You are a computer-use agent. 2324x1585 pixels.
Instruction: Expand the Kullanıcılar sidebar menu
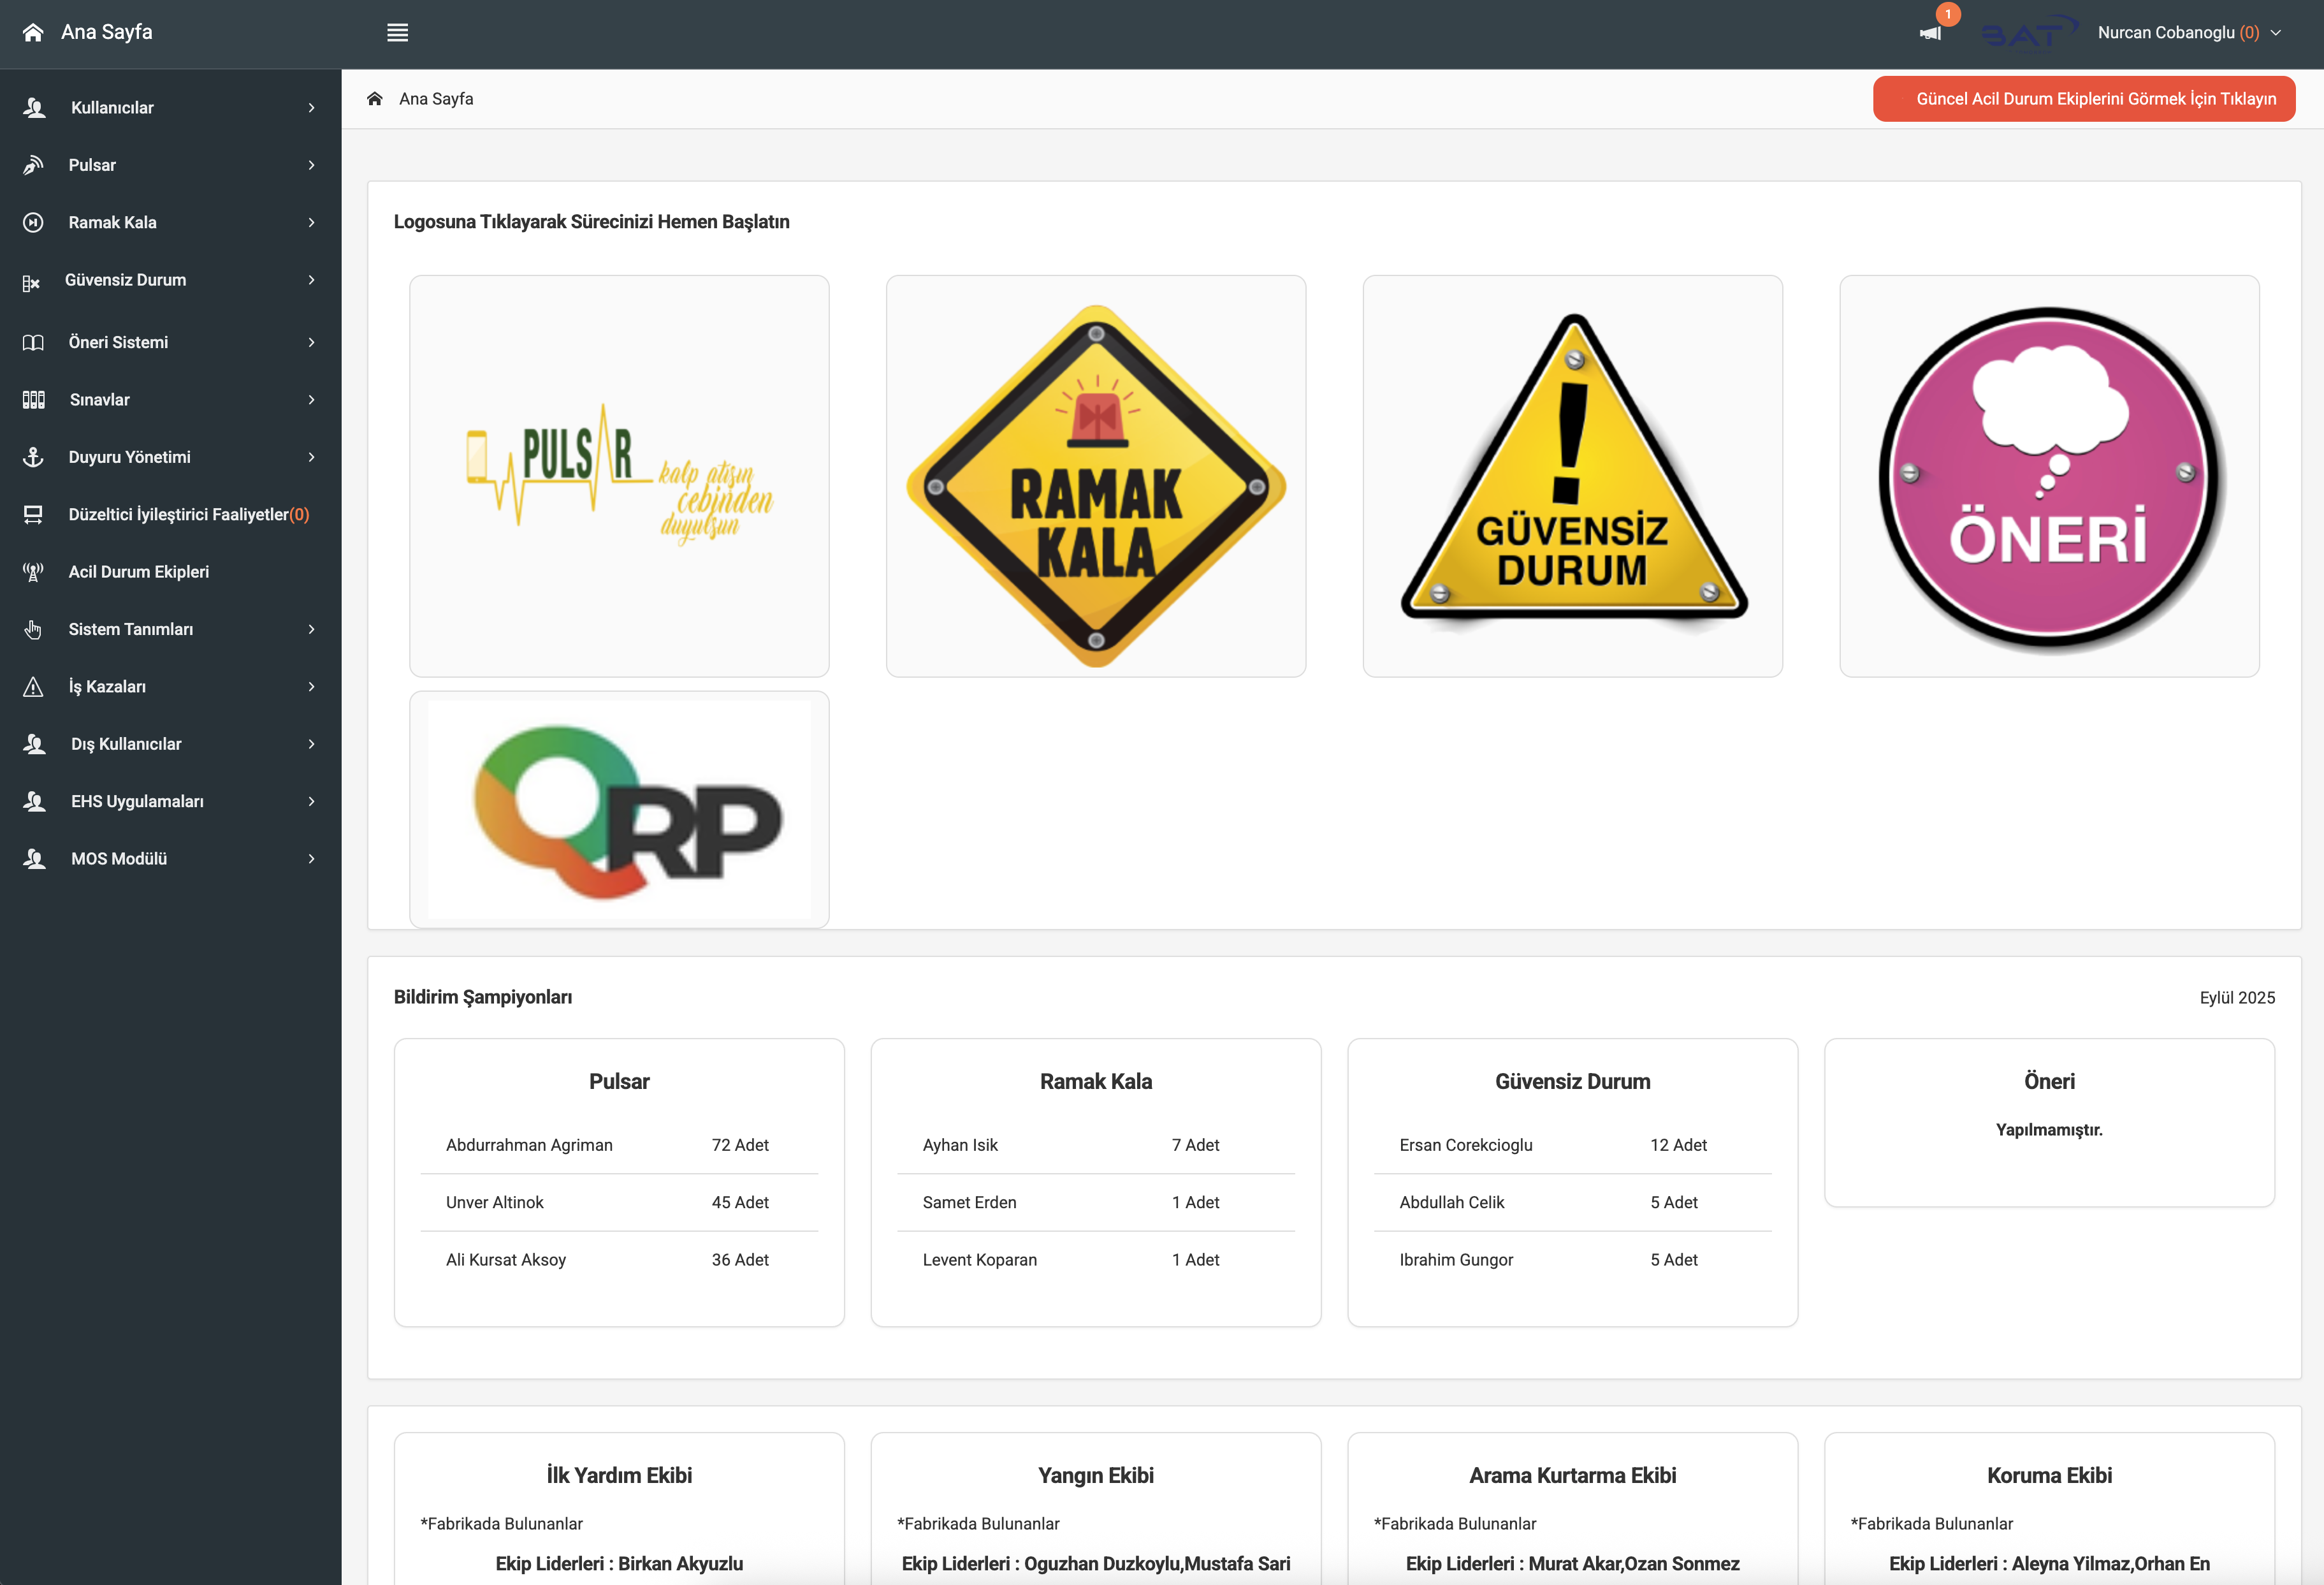click(x=112, y=107)
